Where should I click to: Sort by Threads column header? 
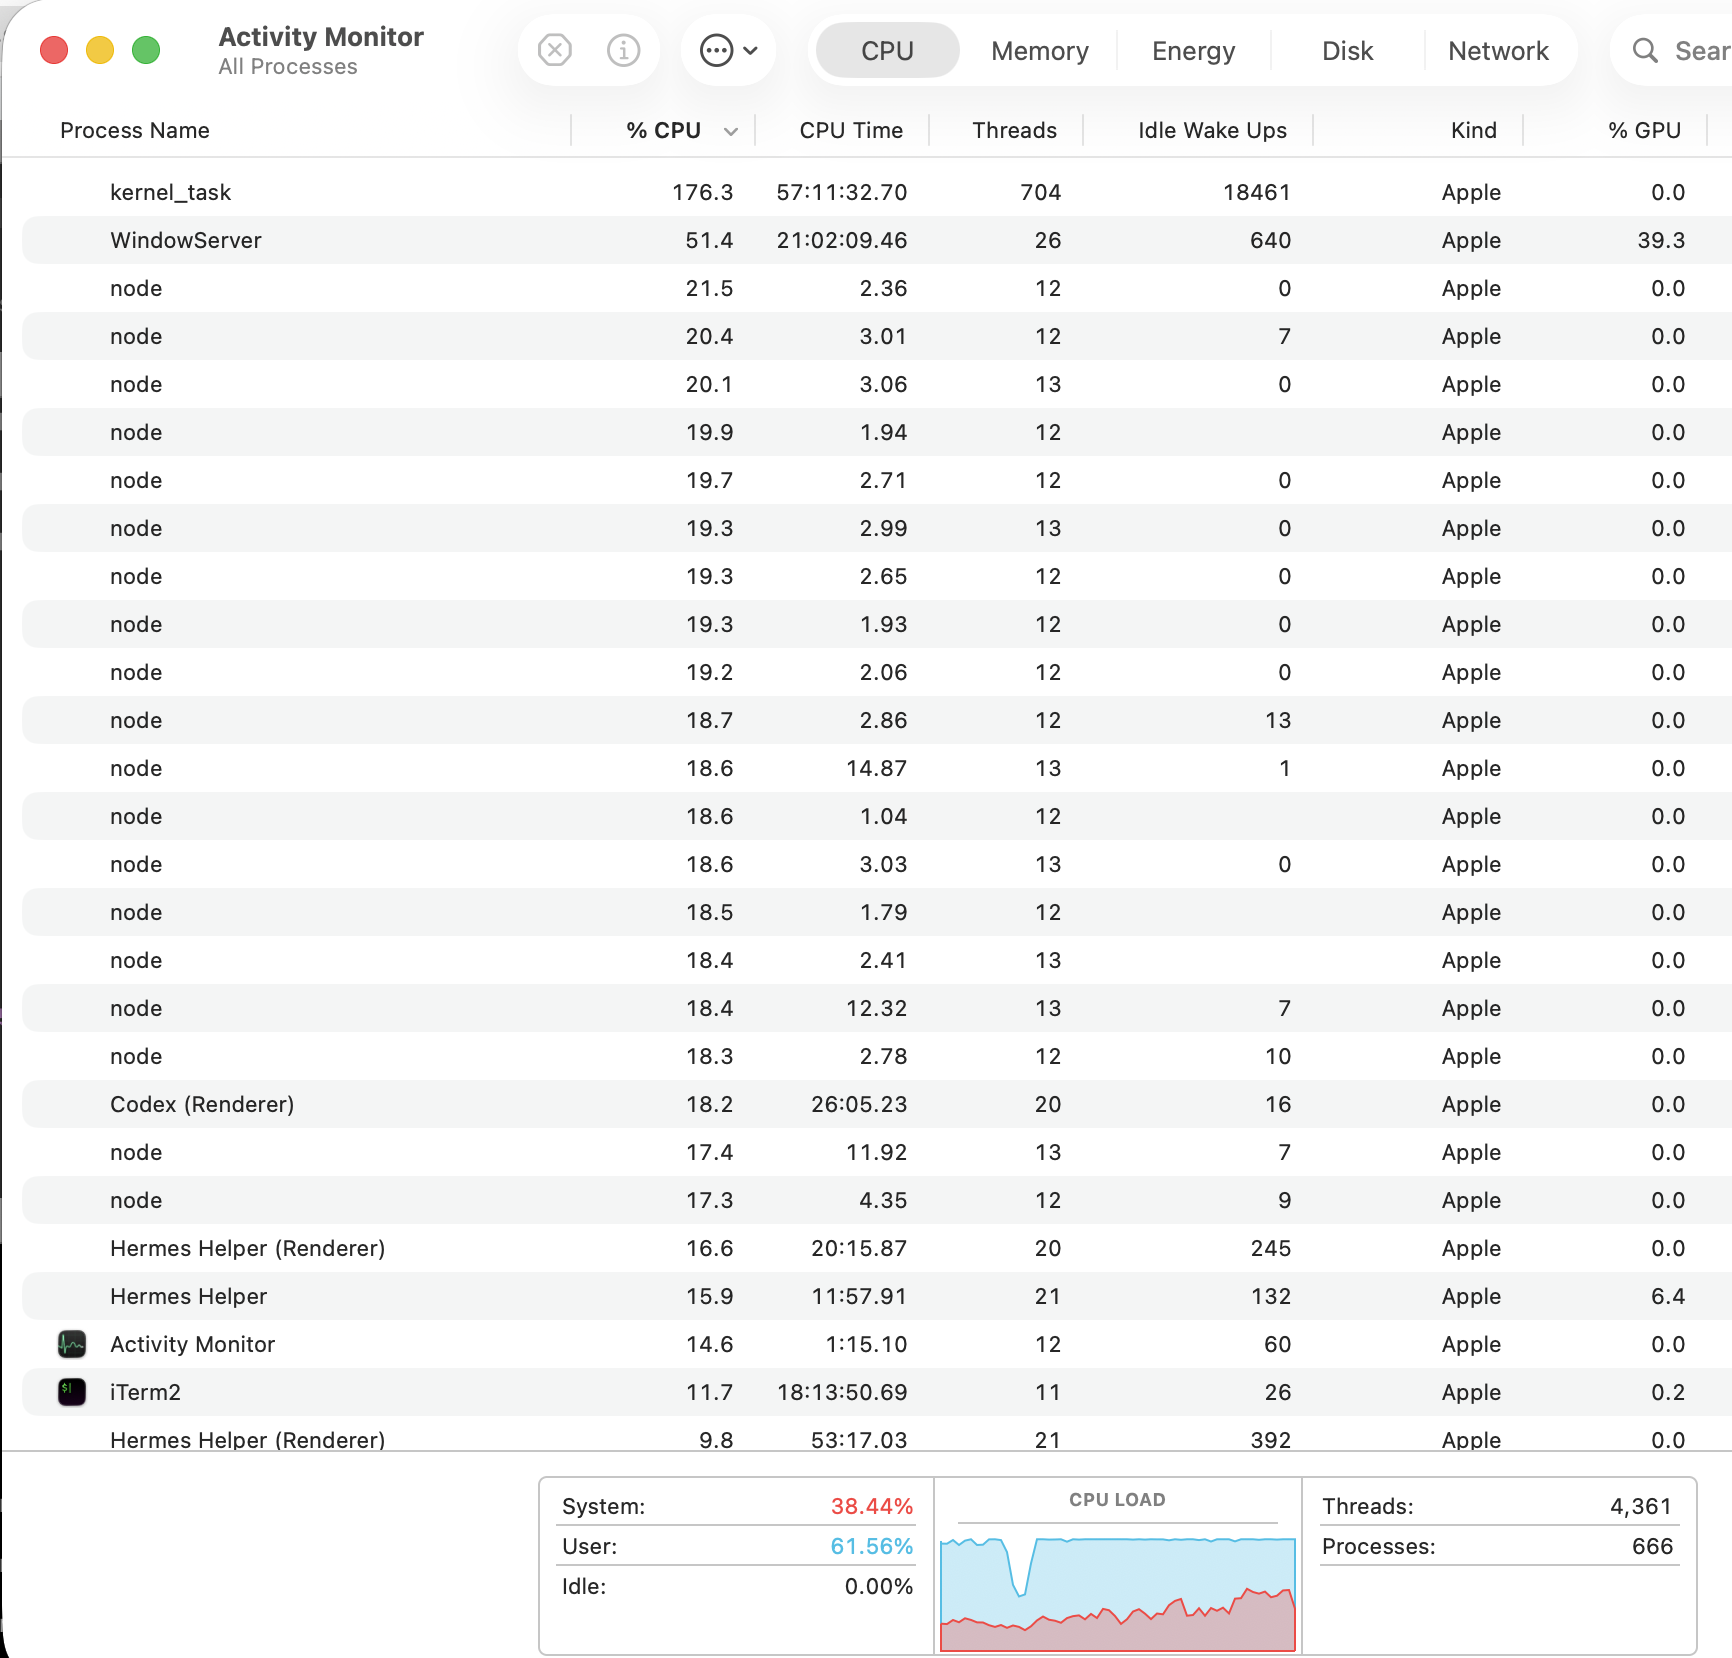coord(1014,130)
